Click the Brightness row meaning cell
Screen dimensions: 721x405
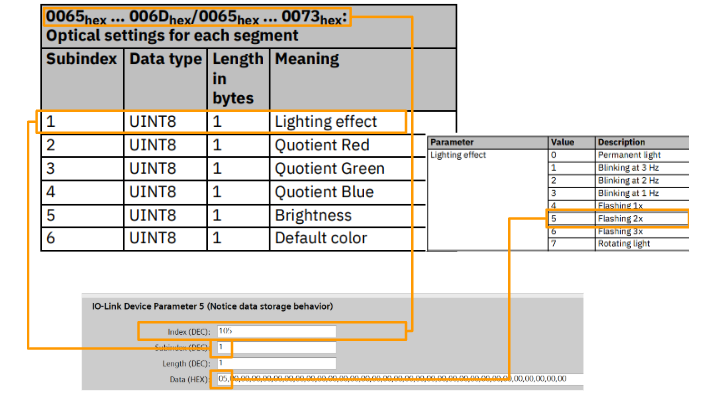click(x=313, y=215)
